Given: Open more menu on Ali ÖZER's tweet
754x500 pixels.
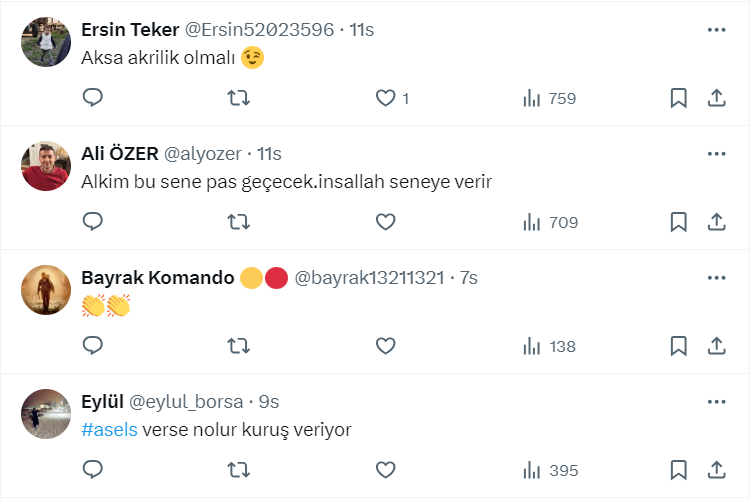Looking at the screenshot, I should 716,154.
